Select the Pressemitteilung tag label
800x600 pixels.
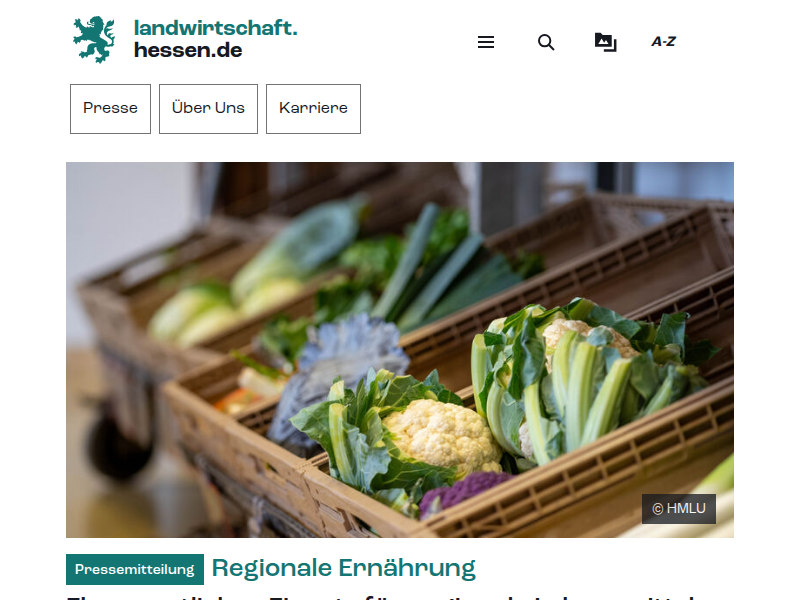(135, 569)
